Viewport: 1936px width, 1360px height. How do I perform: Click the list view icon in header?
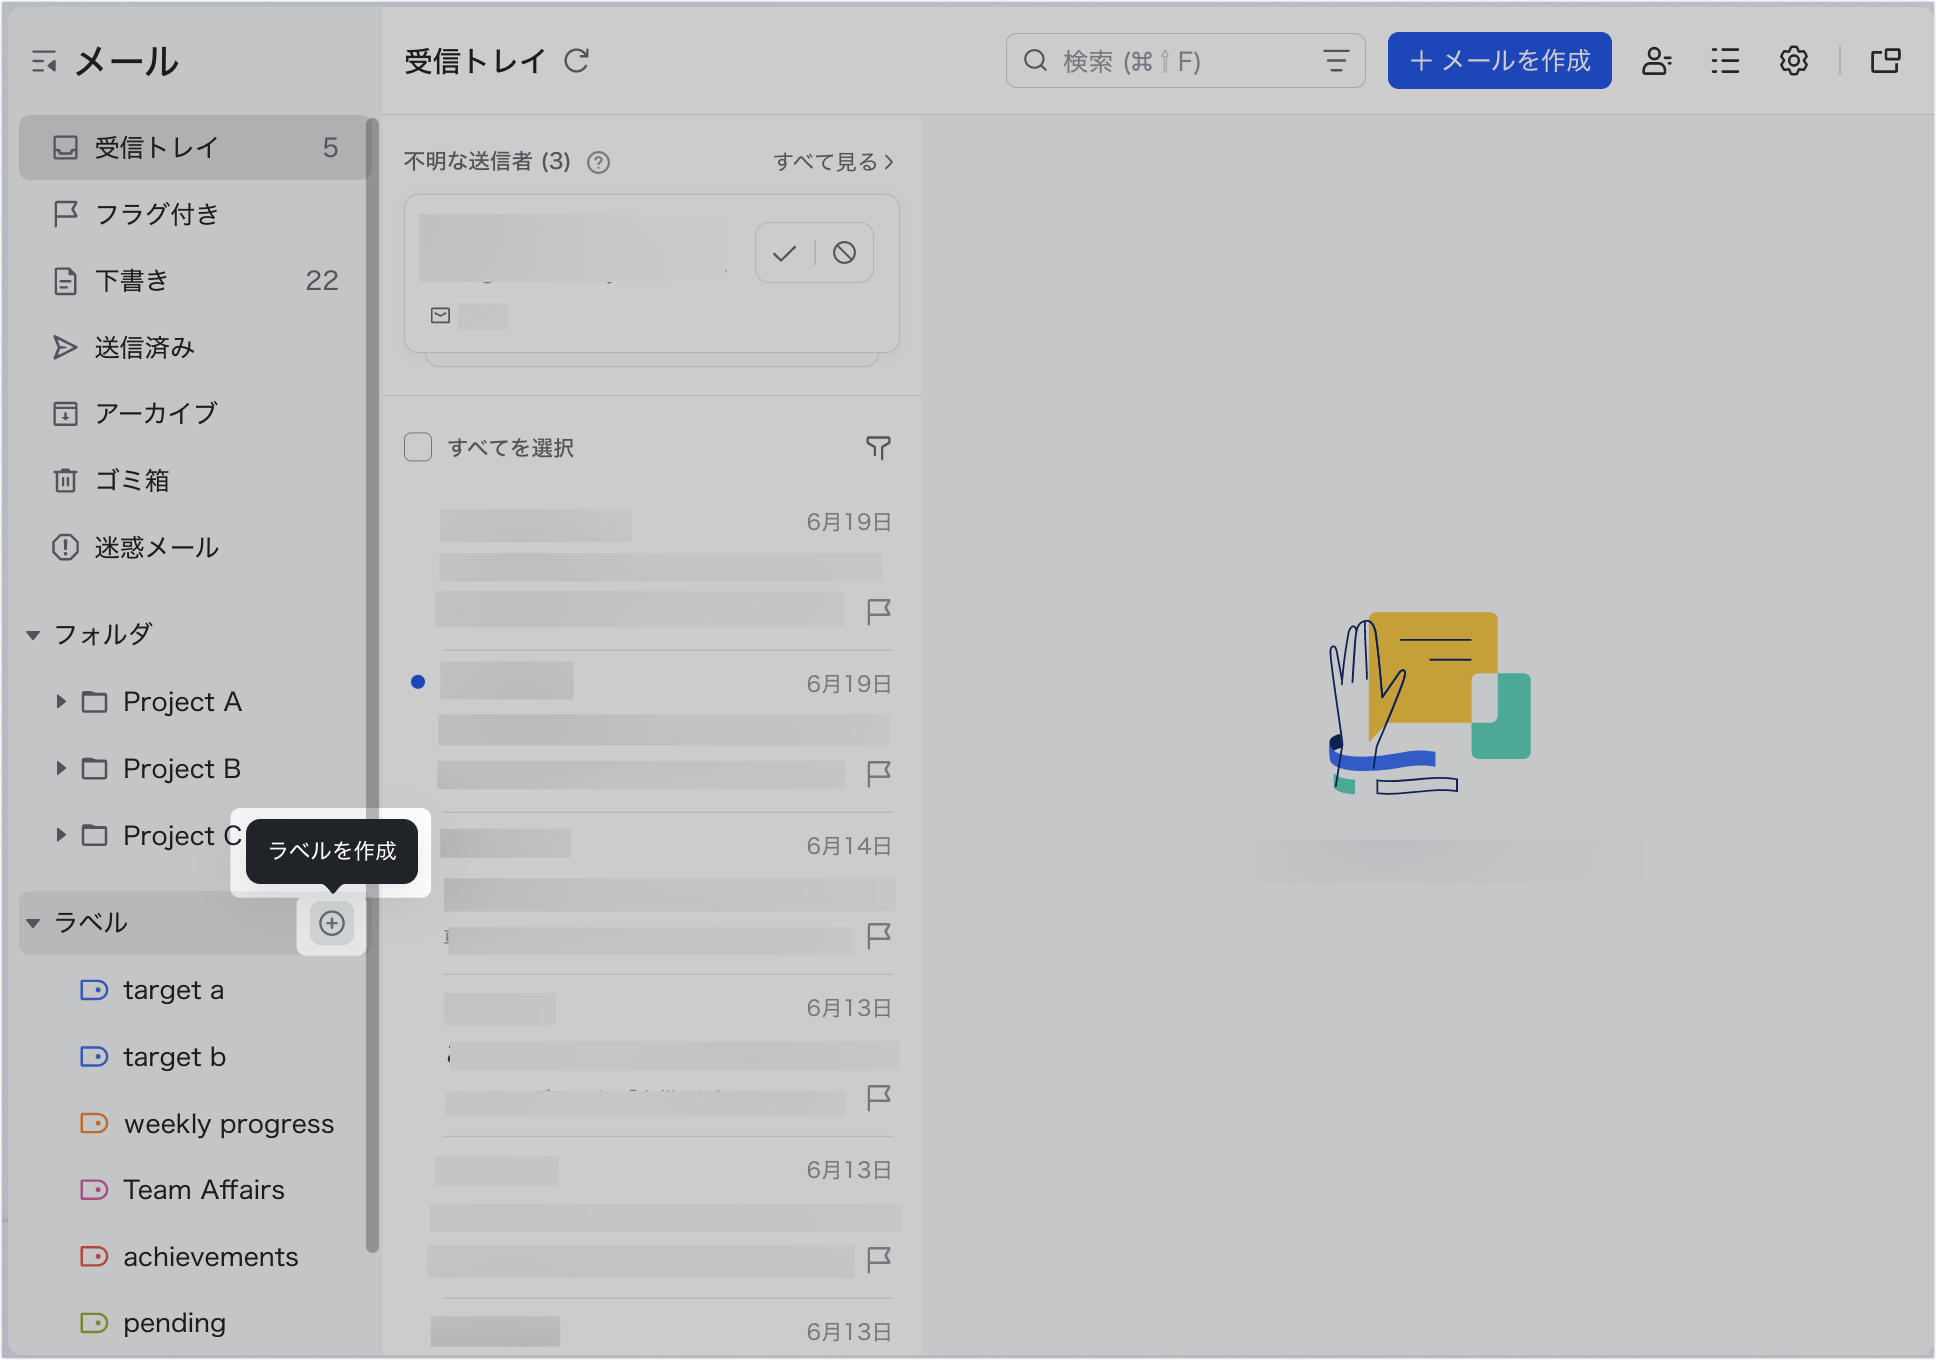click(1725, 61)
